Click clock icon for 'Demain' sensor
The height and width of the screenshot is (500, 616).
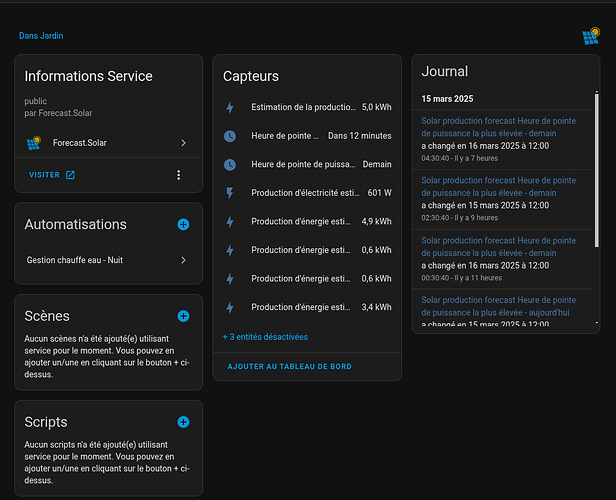tap(230, 165)
